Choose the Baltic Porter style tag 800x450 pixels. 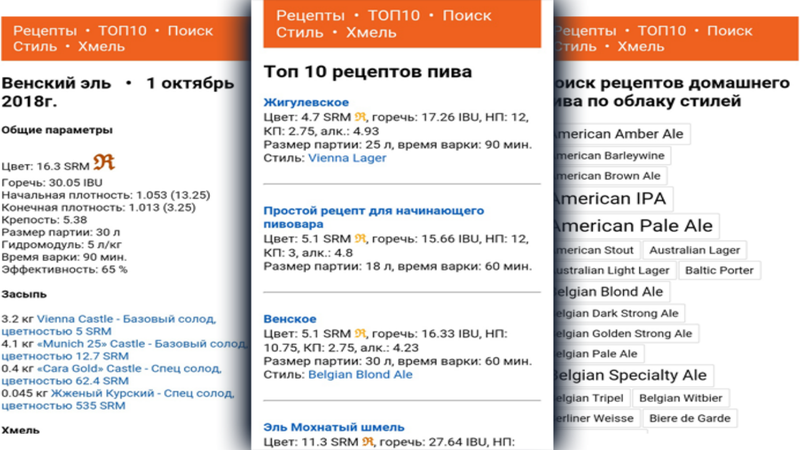pos(718,270)
